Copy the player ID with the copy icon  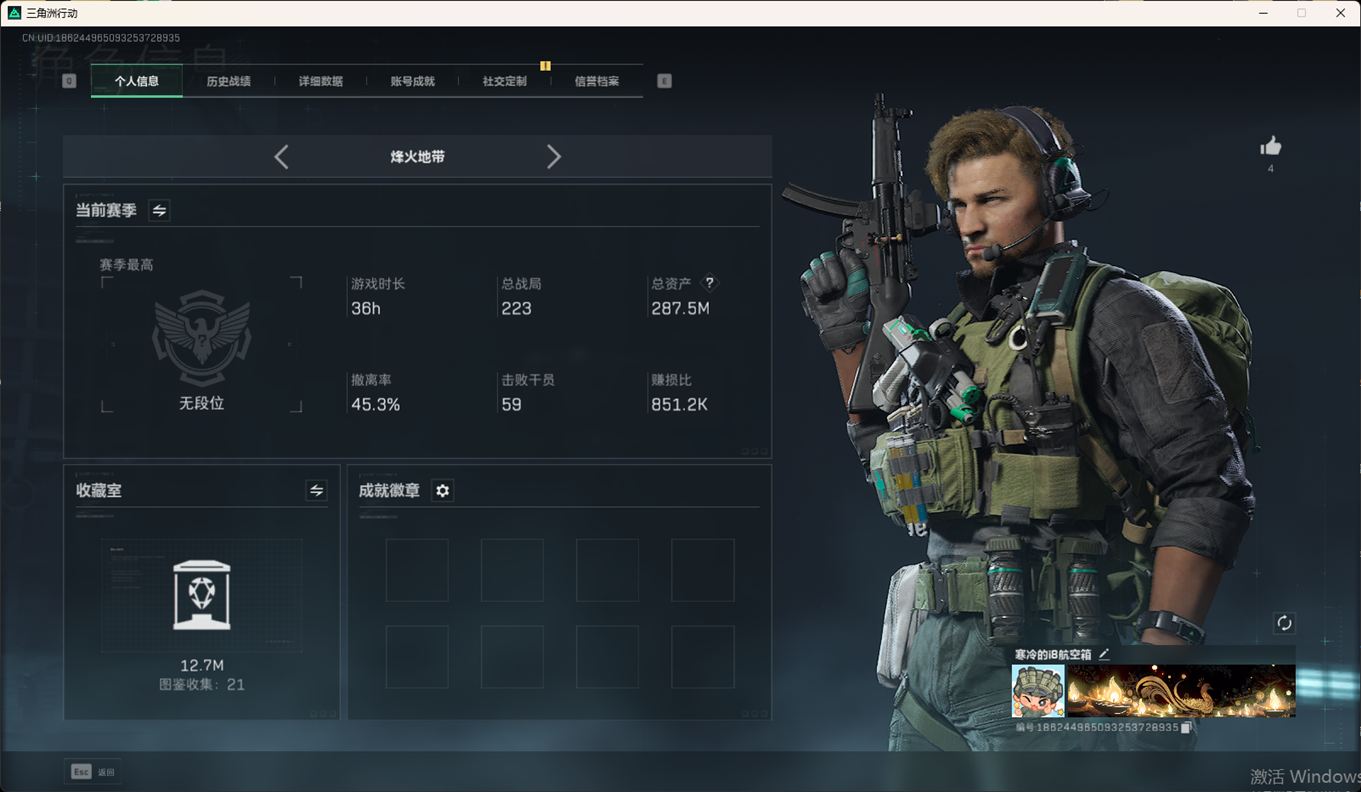point(1186,728)
